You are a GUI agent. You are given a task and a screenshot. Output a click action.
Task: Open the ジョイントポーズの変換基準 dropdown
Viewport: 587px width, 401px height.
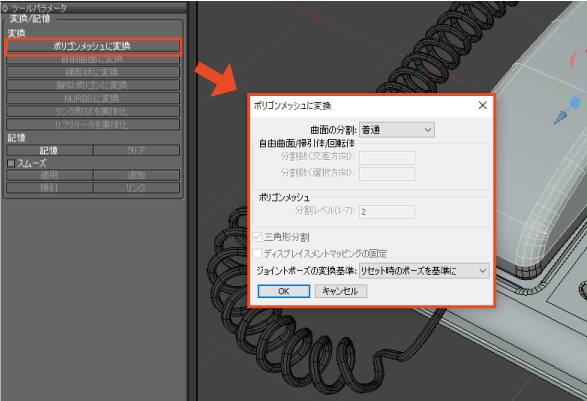coord(424,271)
